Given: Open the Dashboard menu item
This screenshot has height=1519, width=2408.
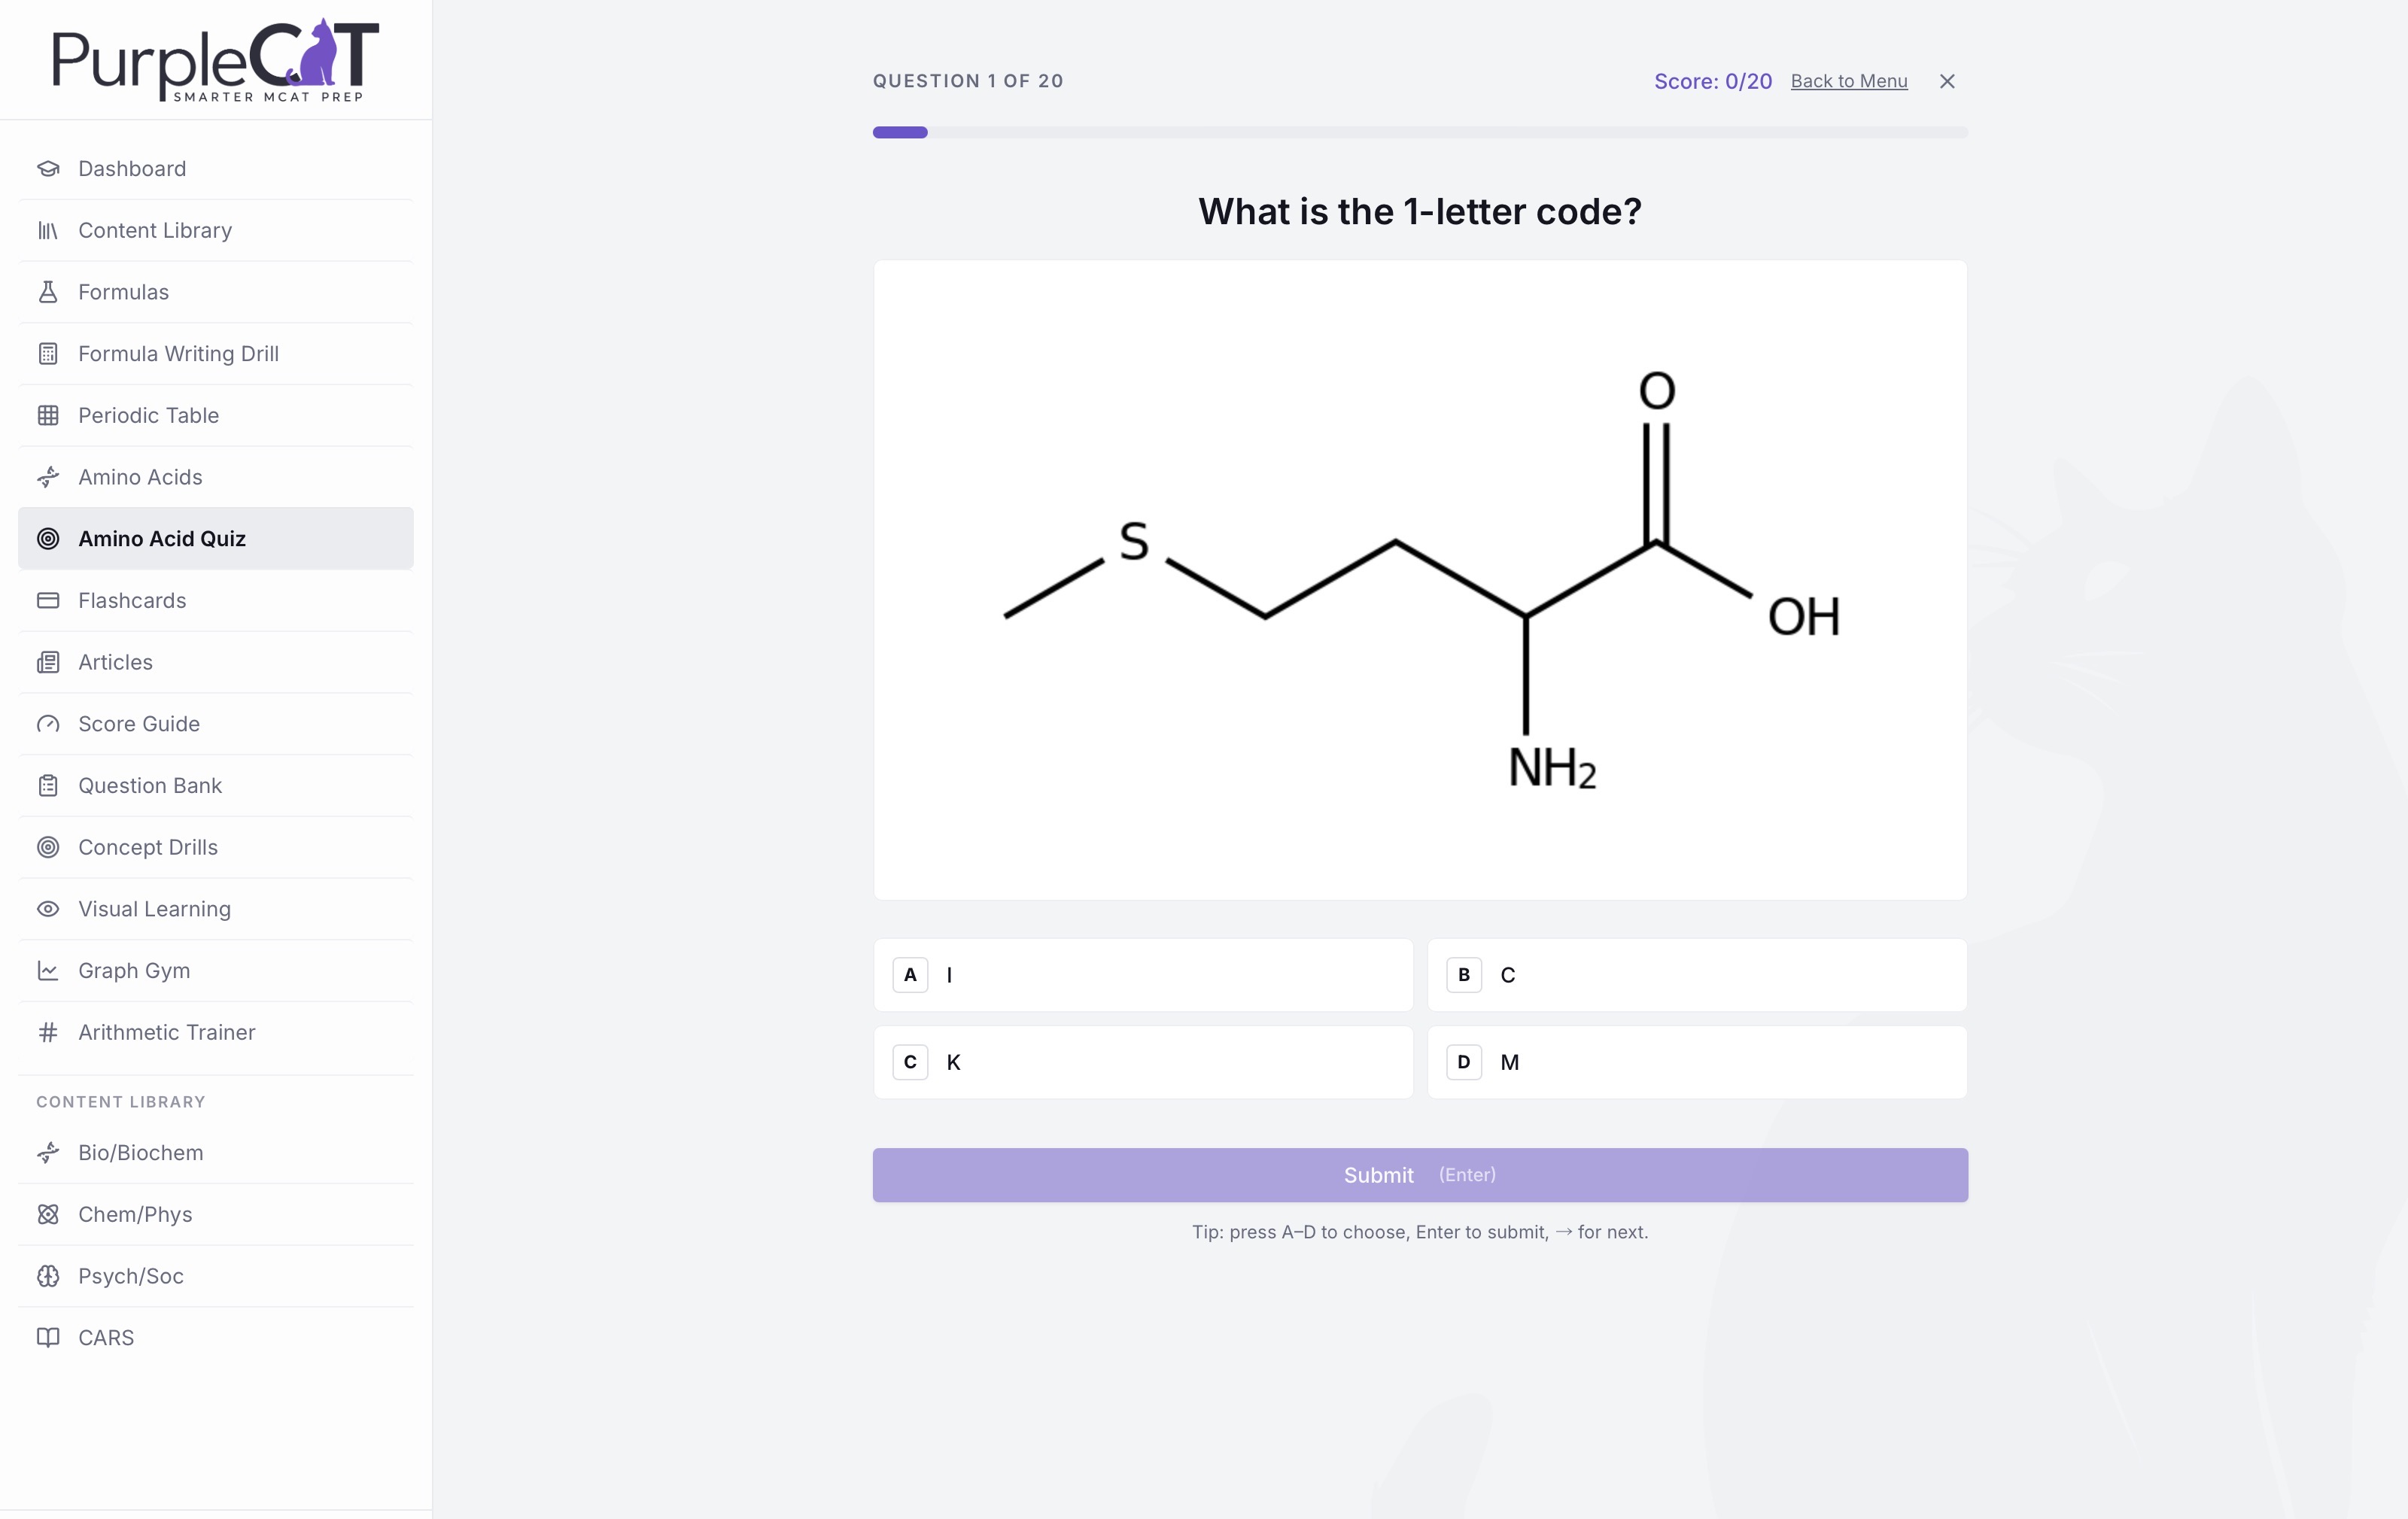Looking at the screenshot, I should [x=216, y=168].
